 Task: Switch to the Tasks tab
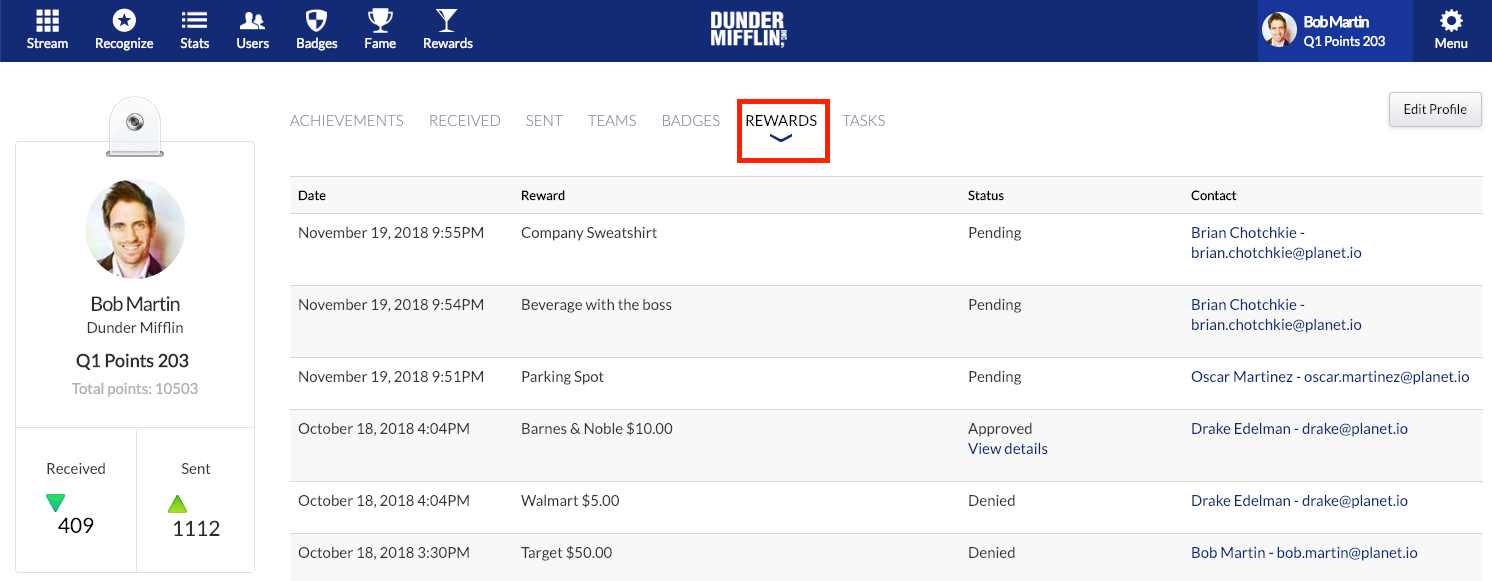pos(864,121)
